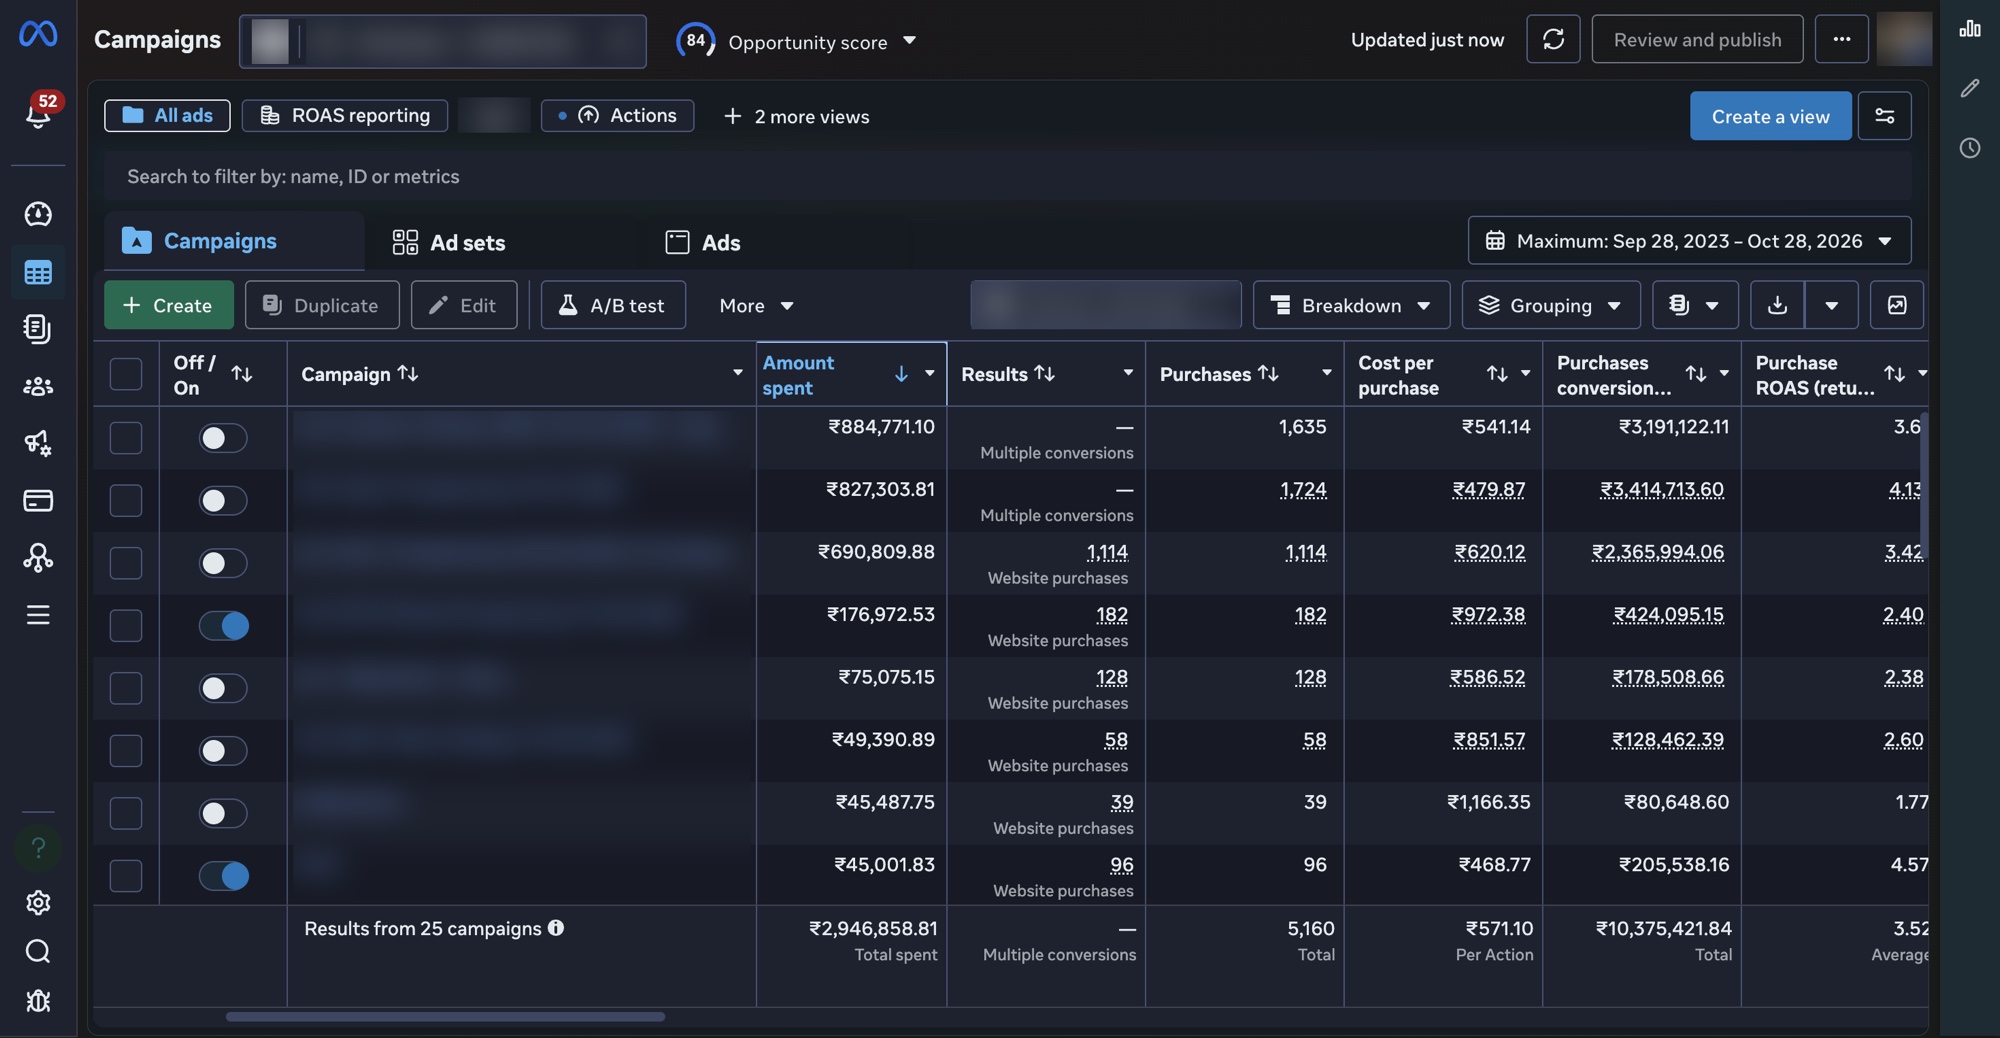The width and height of the screenshot is (2000, 1038).
Task: Click the billing card icon in sidebar
Action: [38, 500]
